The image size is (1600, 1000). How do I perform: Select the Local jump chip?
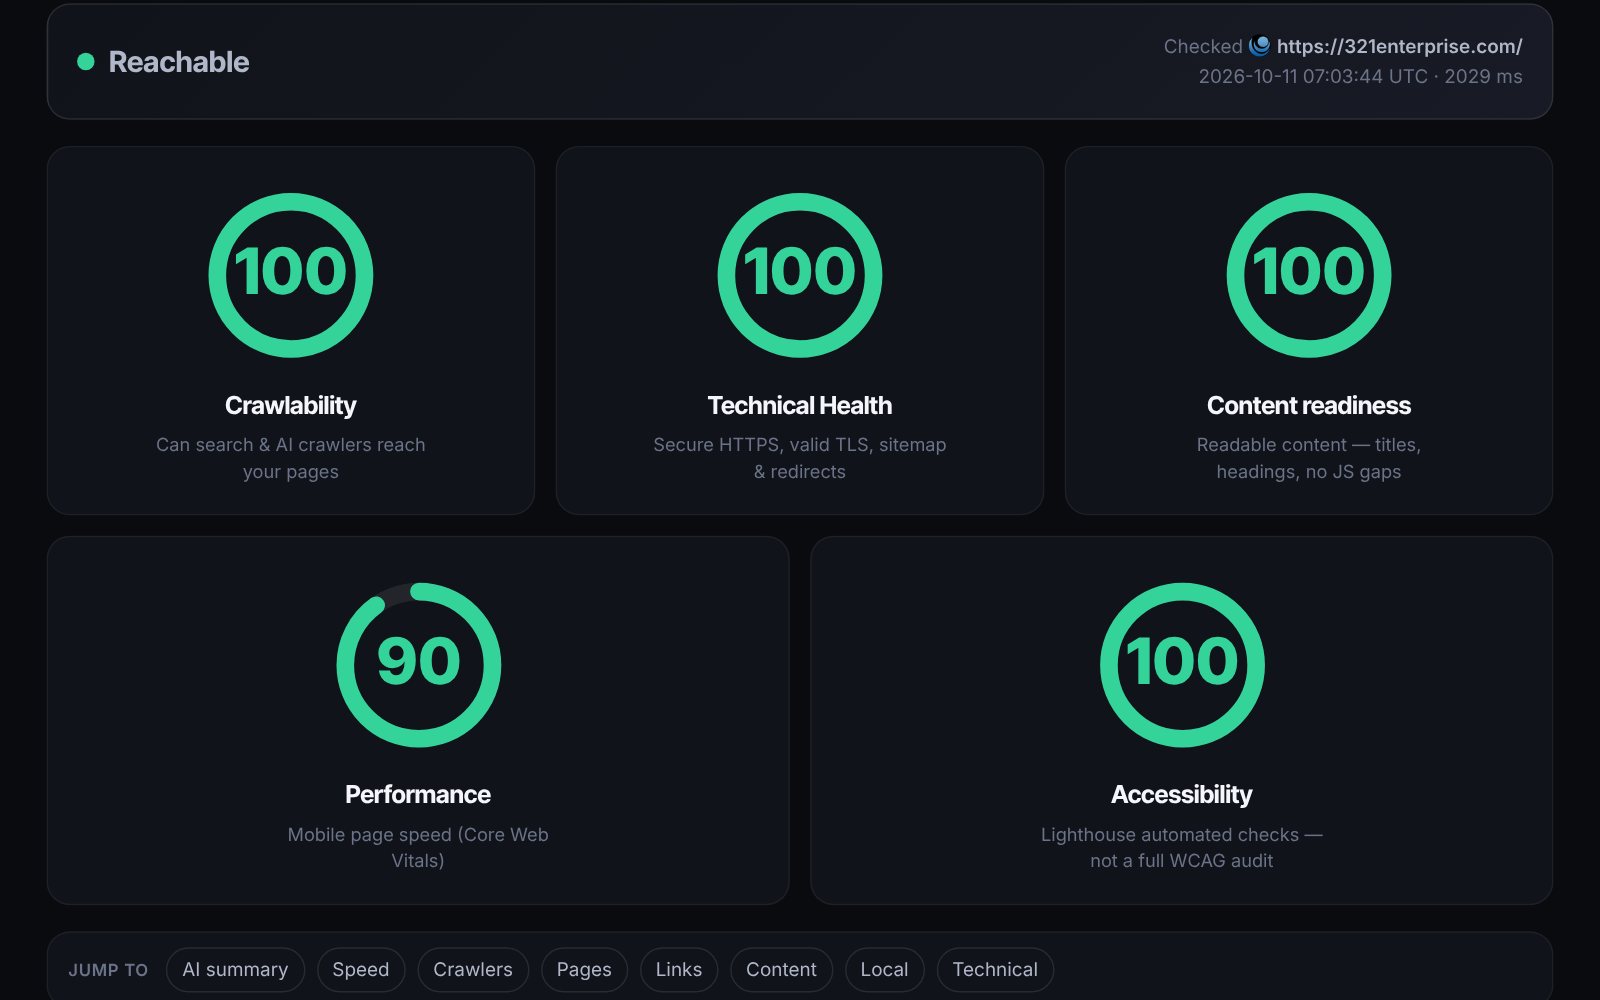coord(884,970)
